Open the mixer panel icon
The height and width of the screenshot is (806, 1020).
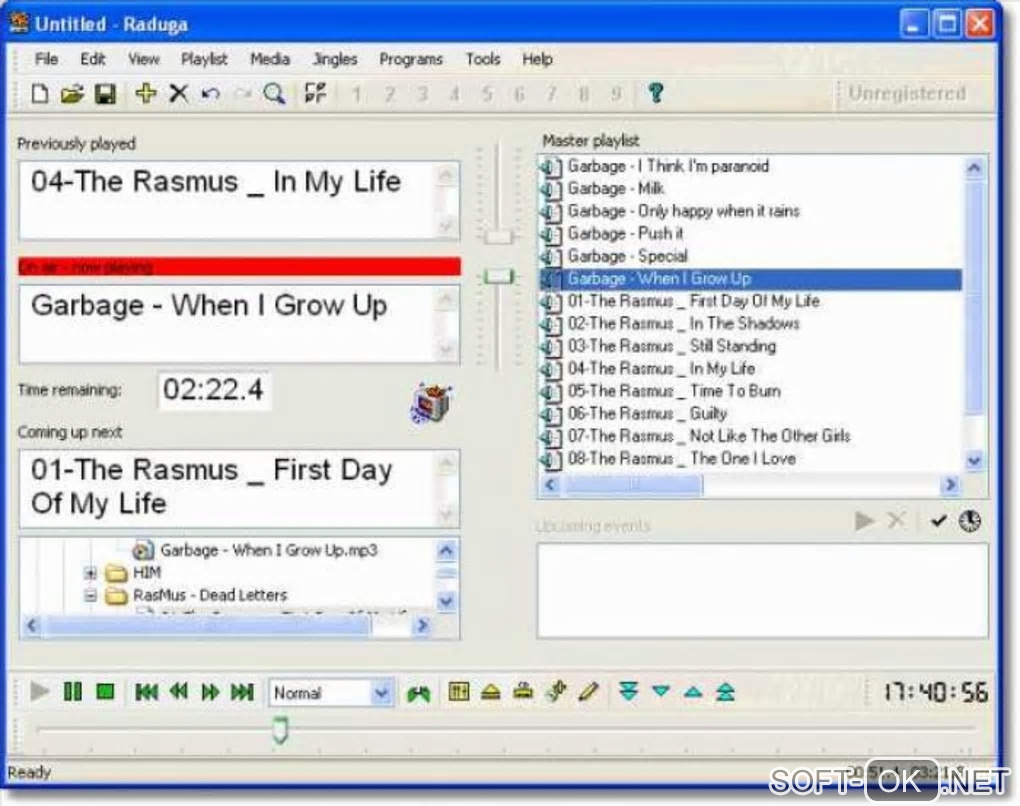pos(459,691)
